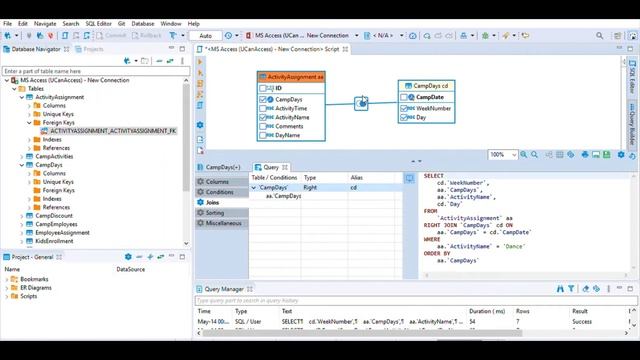Select ACTIVITYASSIGNMENT_ACTIVITYASSIGNMENT_FK foreign key
Image resolution: width=640 pixels, height=360 pixels.
point(113,131)
